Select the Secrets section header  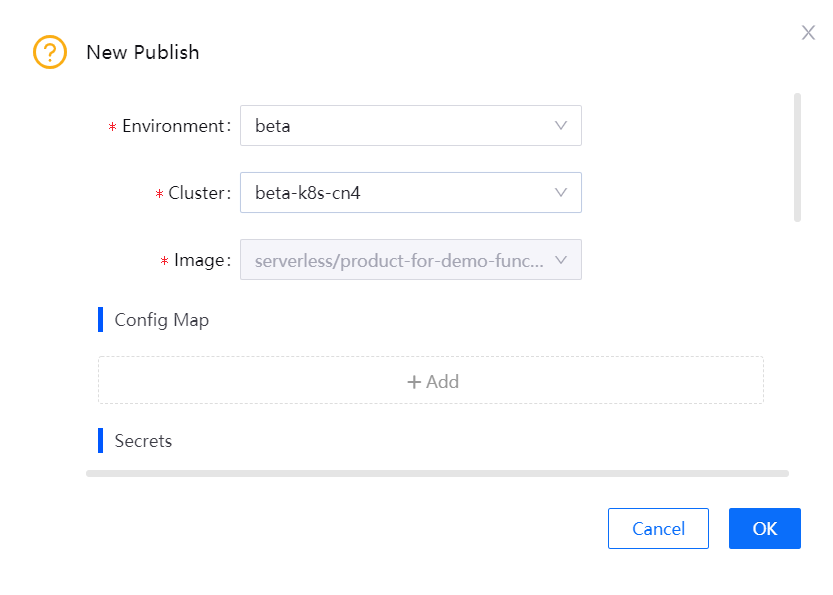tap(145, 440)
